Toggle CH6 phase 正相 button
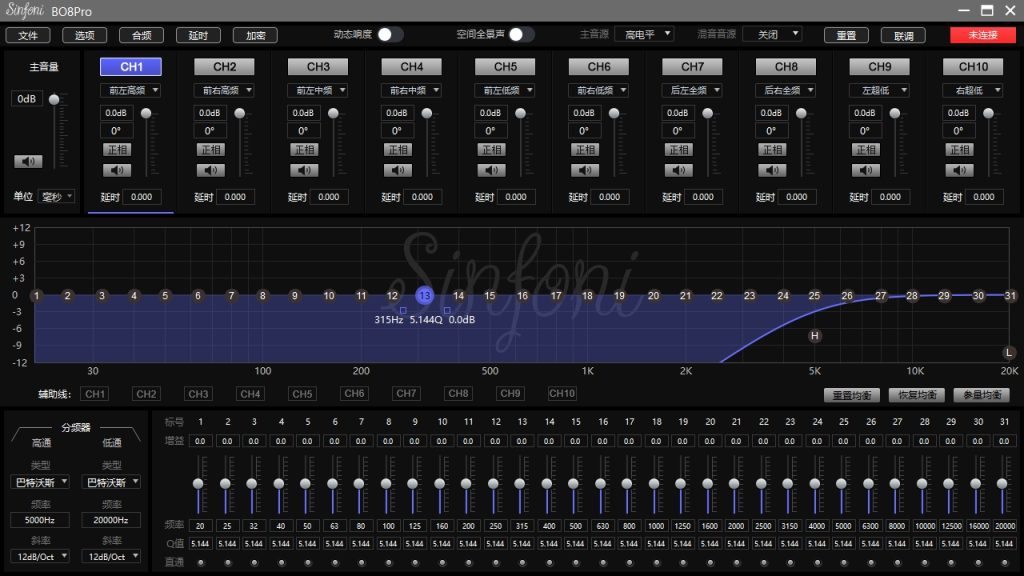Screen dimensions: 1024x576 (584, 150)
